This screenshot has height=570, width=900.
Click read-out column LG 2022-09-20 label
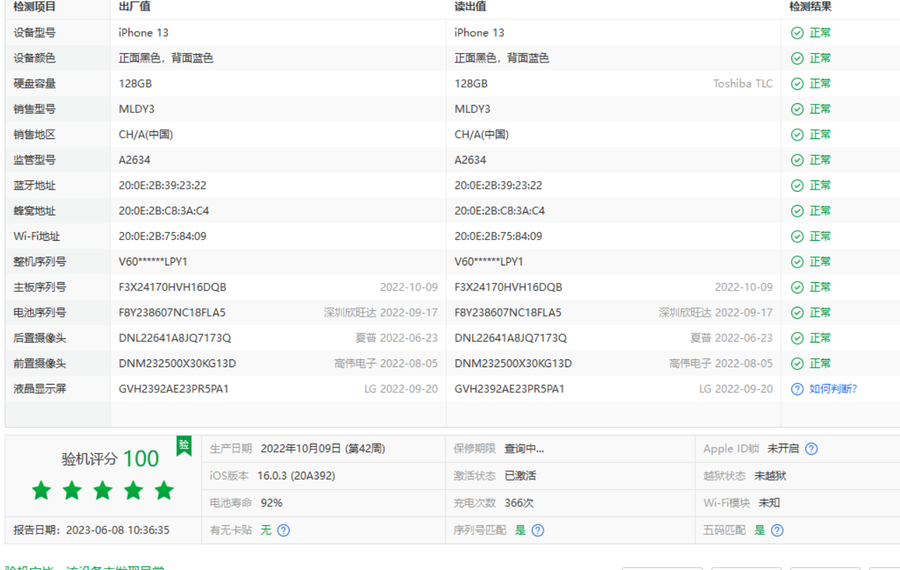click(736, 389)
